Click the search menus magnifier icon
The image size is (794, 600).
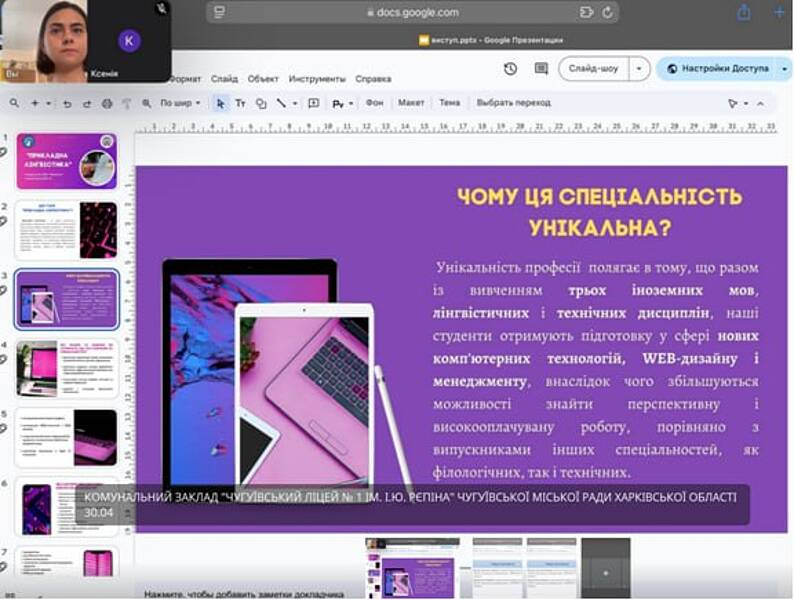(14, 103)
